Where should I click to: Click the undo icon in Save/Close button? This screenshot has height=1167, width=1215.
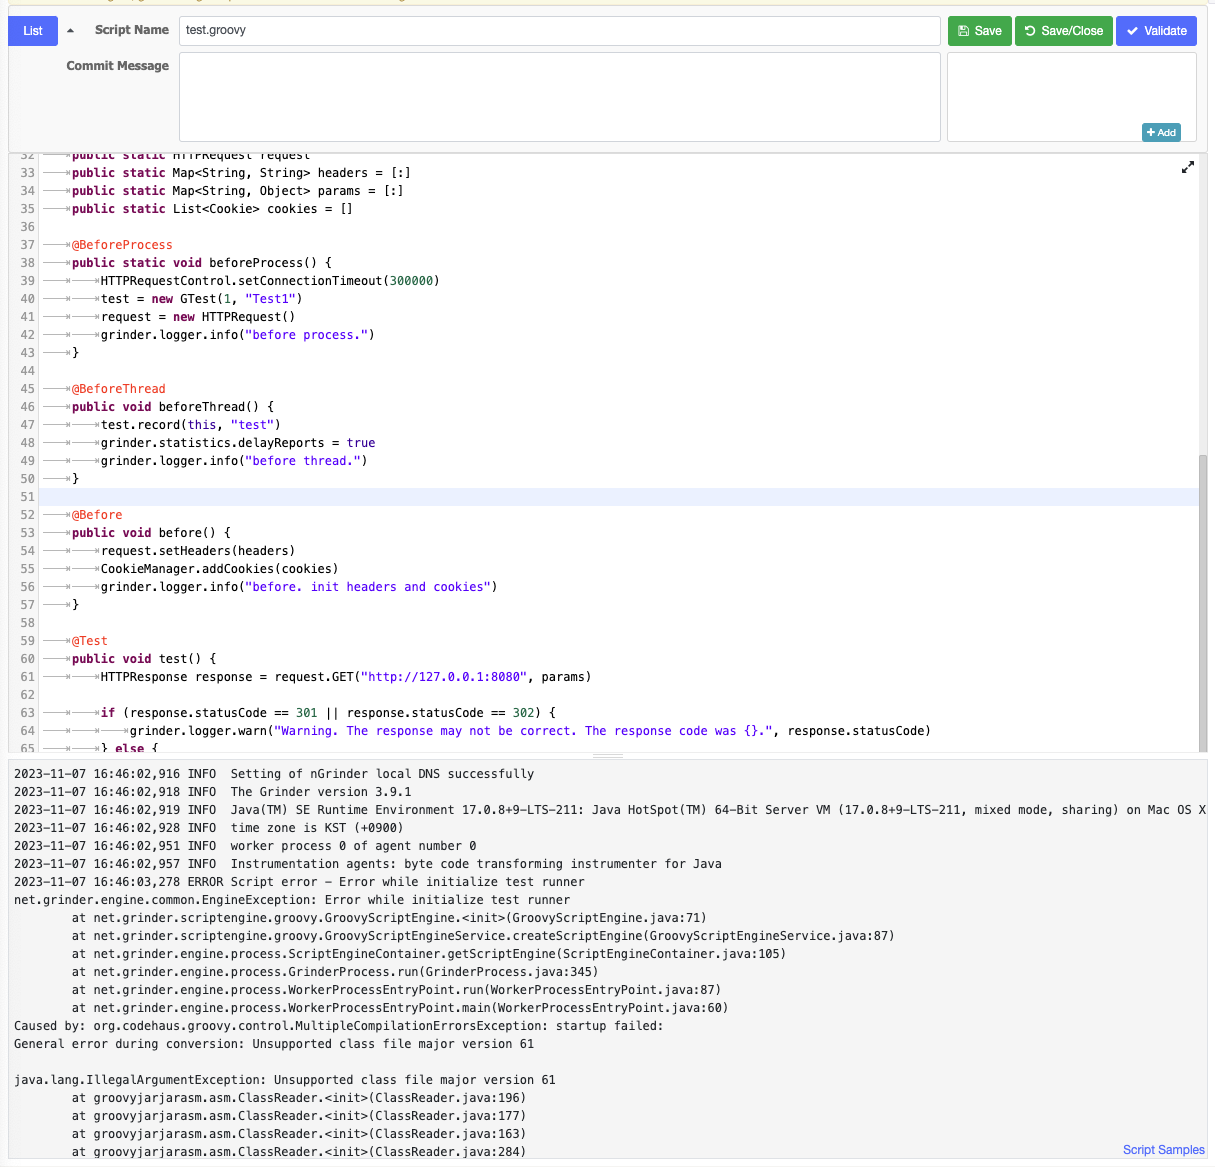[1030, 31]
